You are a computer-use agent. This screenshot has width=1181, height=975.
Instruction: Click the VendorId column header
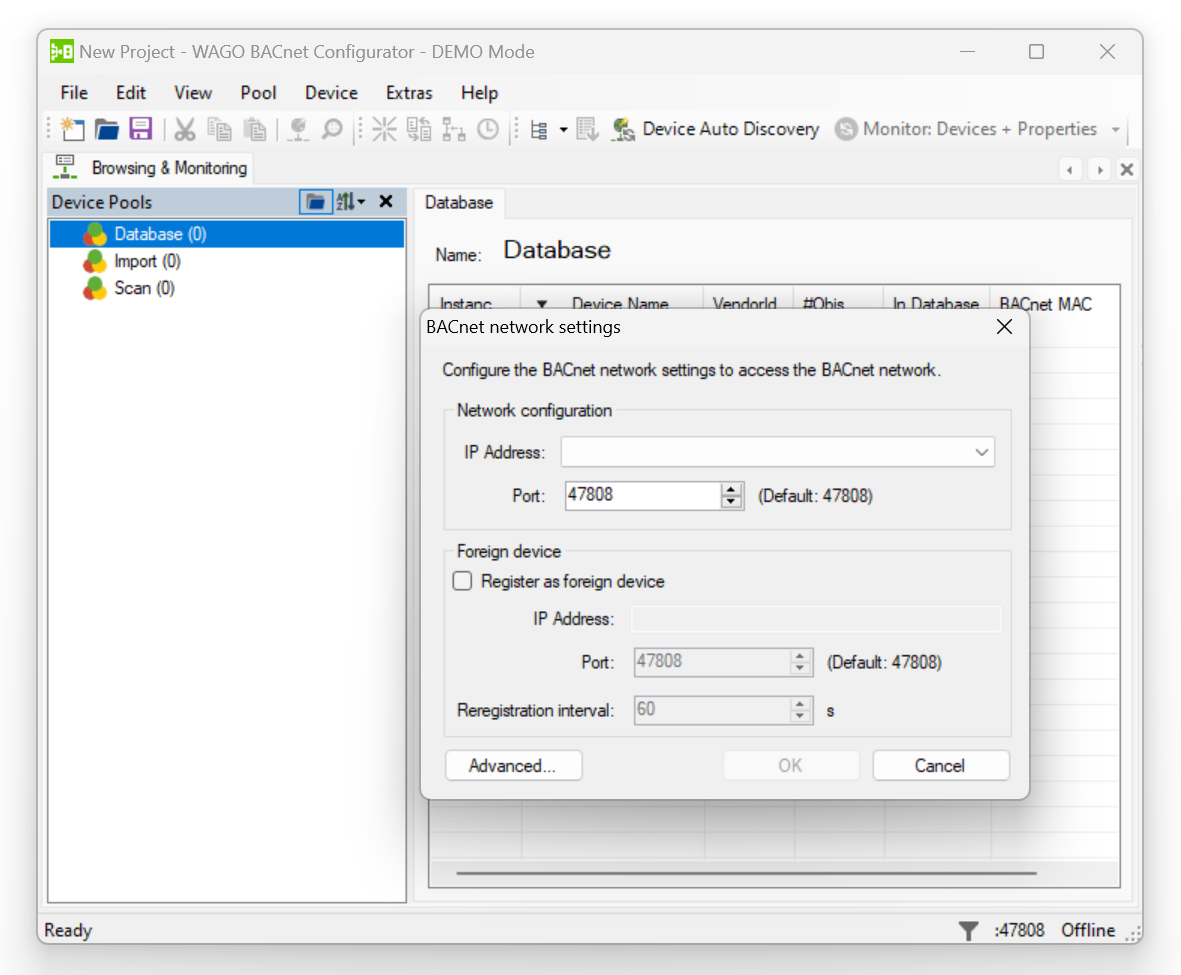tap(745, 304)
